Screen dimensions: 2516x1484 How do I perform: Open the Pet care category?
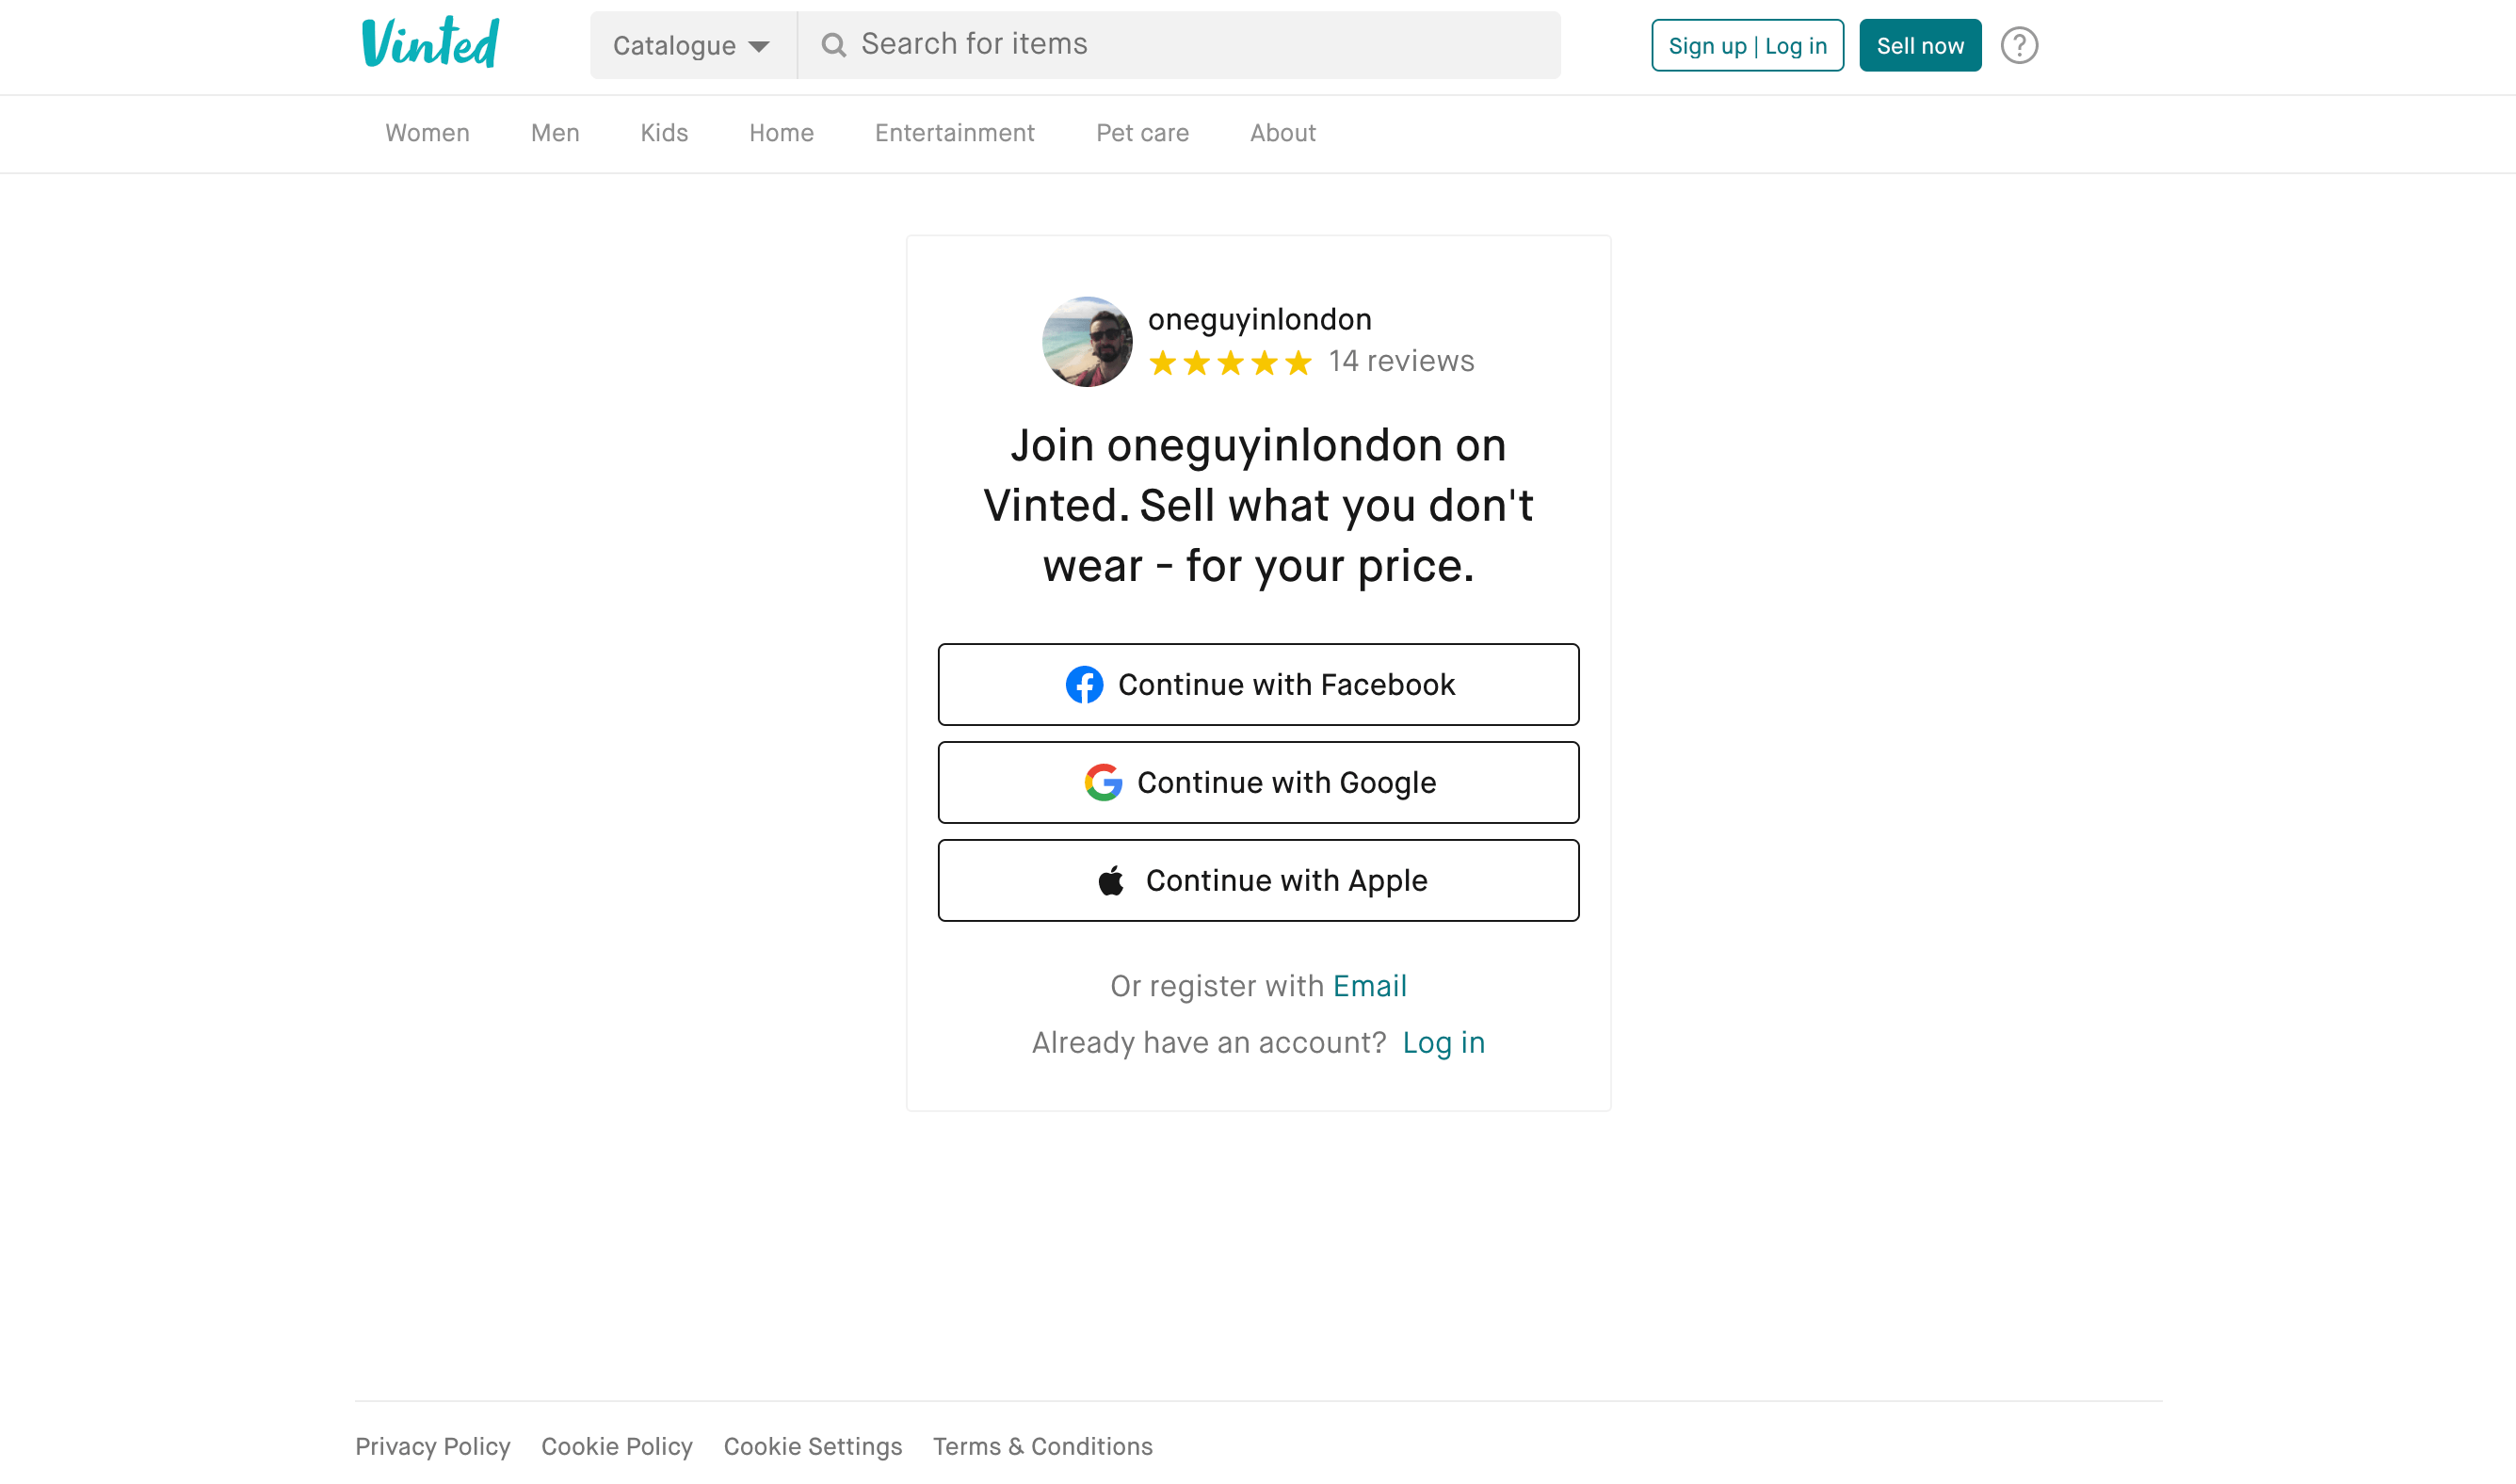(x=1142, y=133)
